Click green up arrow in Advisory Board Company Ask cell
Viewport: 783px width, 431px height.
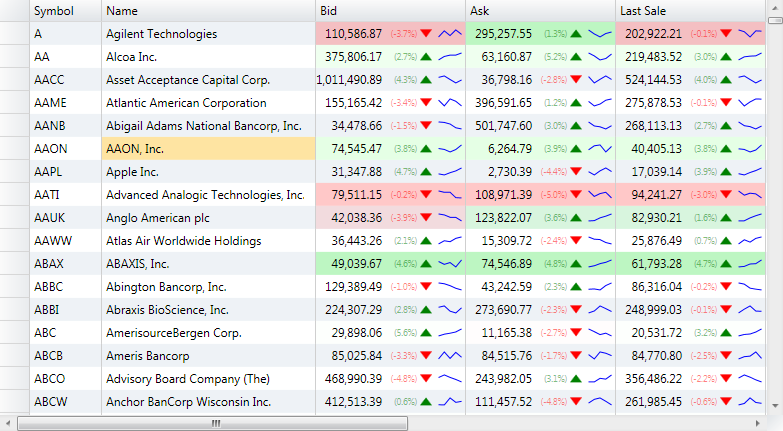point(576,379)
